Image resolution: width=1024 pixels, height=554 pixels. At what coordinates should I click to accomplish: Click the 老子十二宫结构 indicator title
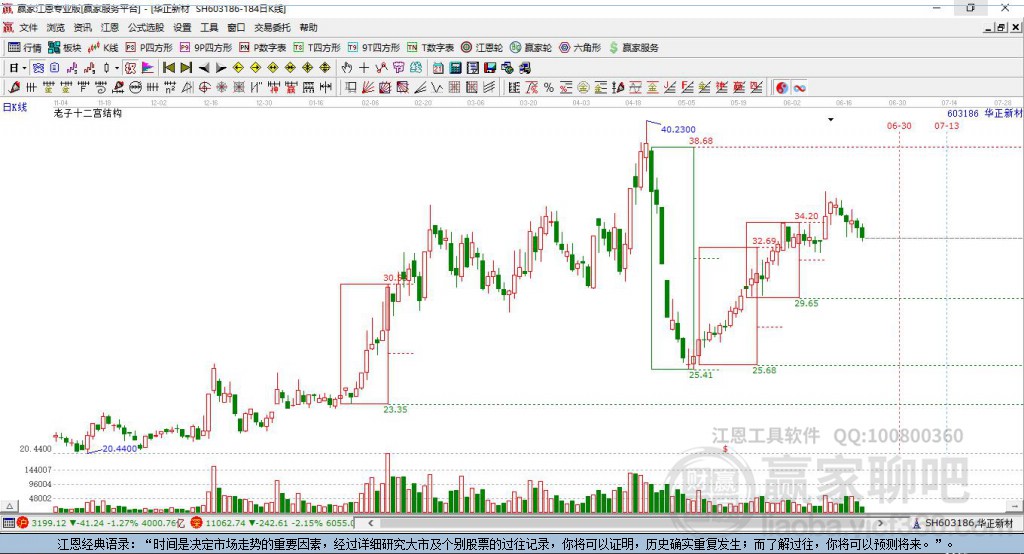pos(88,113)
